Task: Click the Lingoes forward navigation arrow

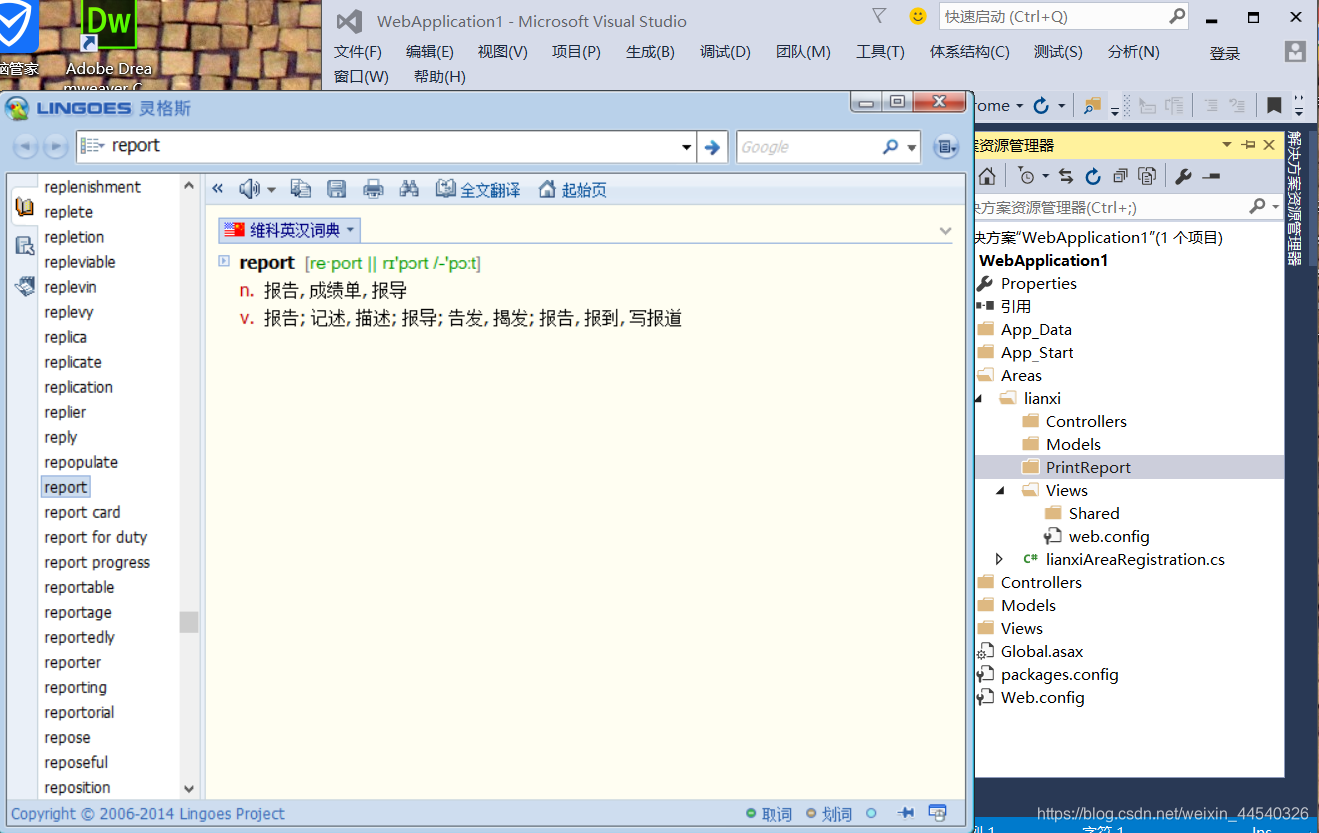Action: (x=56, y=147)
